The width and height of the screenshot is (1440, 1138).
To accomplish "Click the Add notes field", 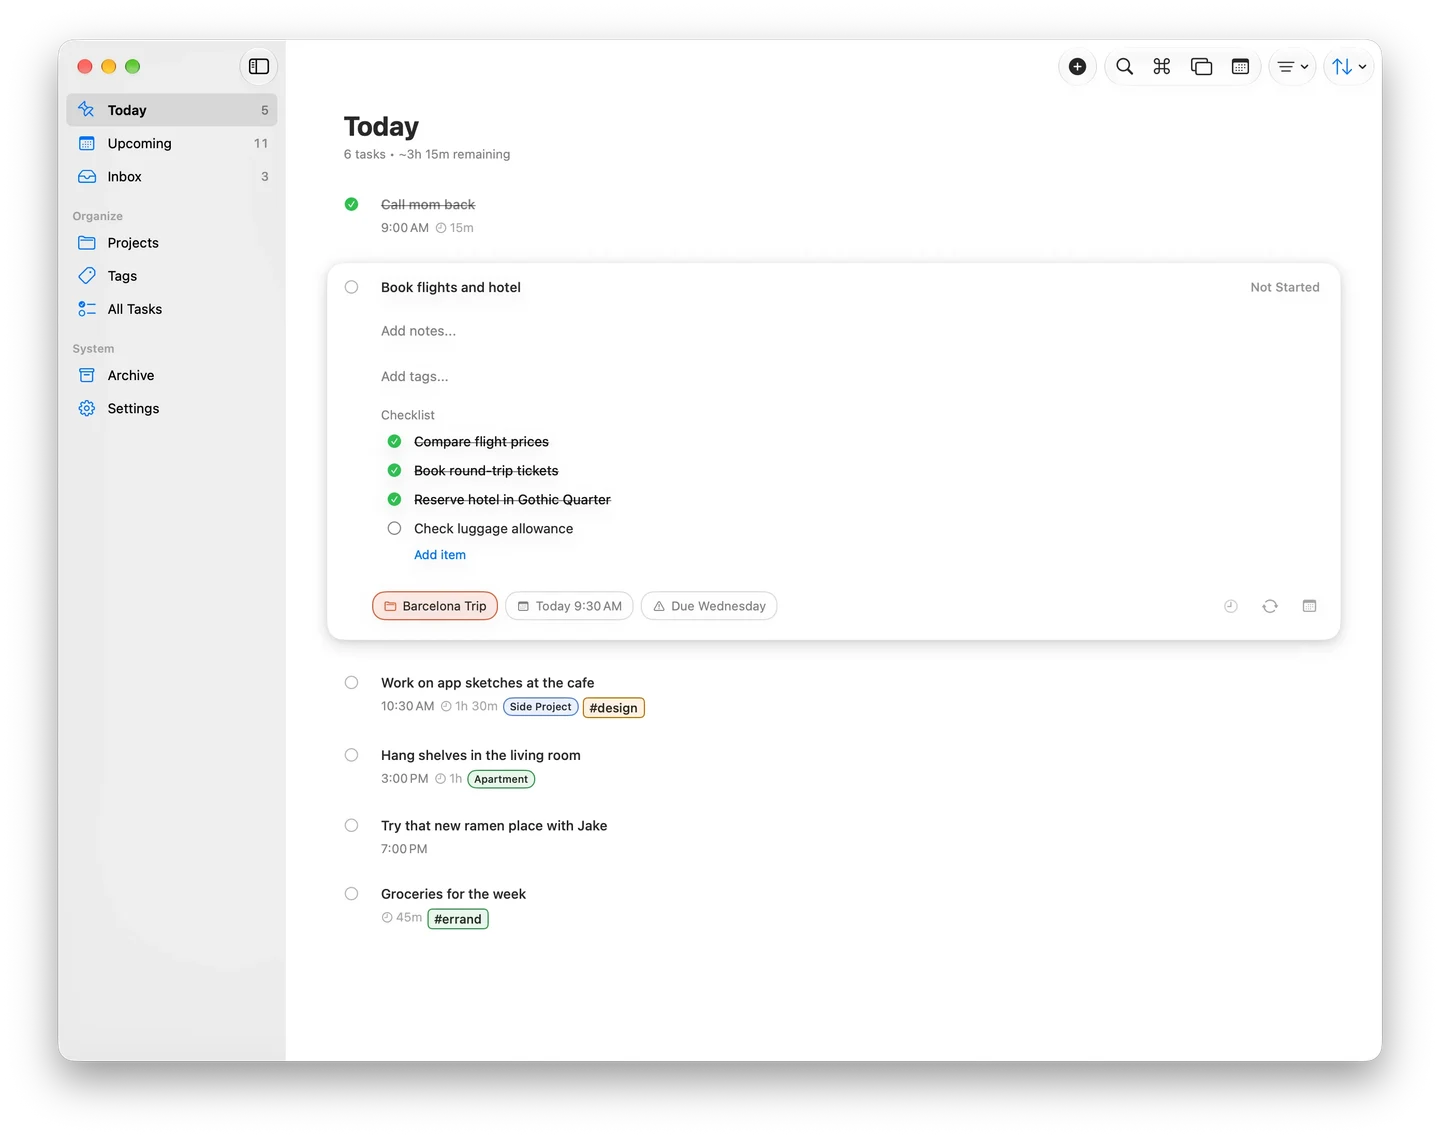I will pyautogui.click(x=418, y=331).
